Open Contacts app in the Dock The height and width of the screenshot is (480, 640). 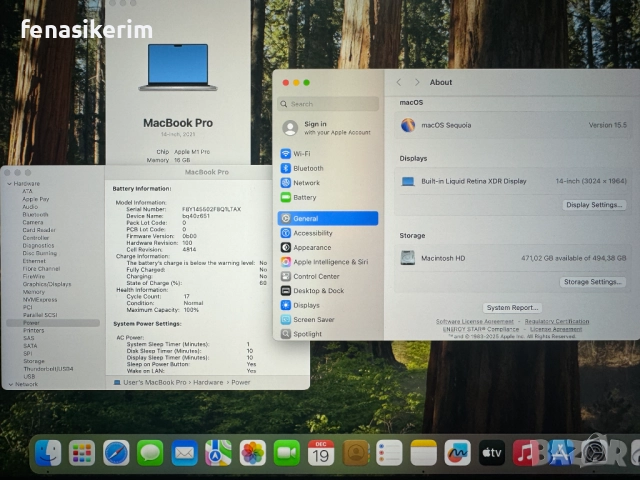click(355, 453)
